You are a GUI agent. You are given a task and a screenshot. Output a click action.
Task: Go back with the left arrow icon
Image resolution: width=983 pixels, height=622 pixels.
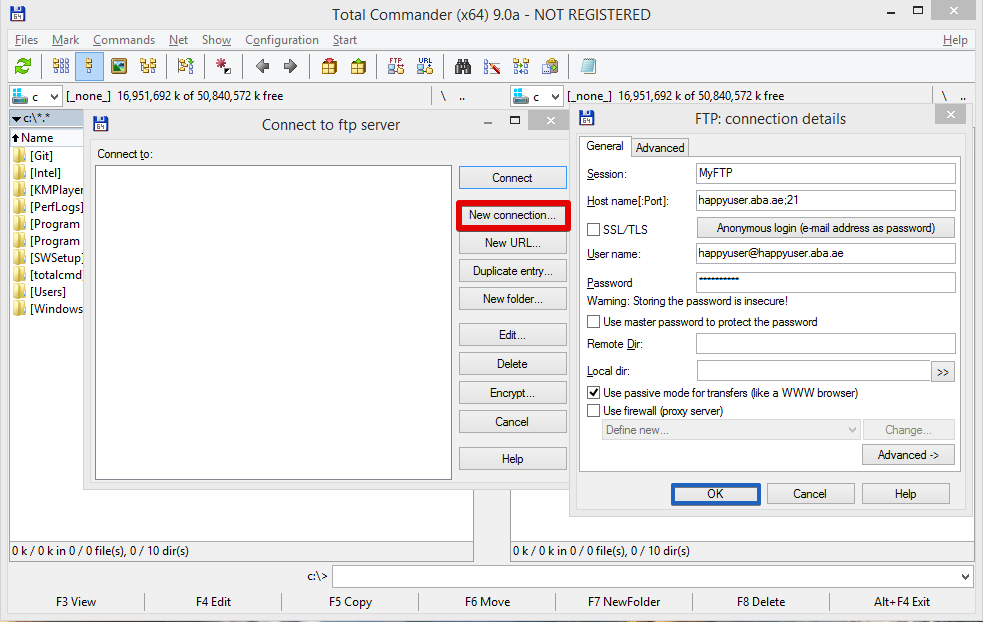[x=262, y=66]
